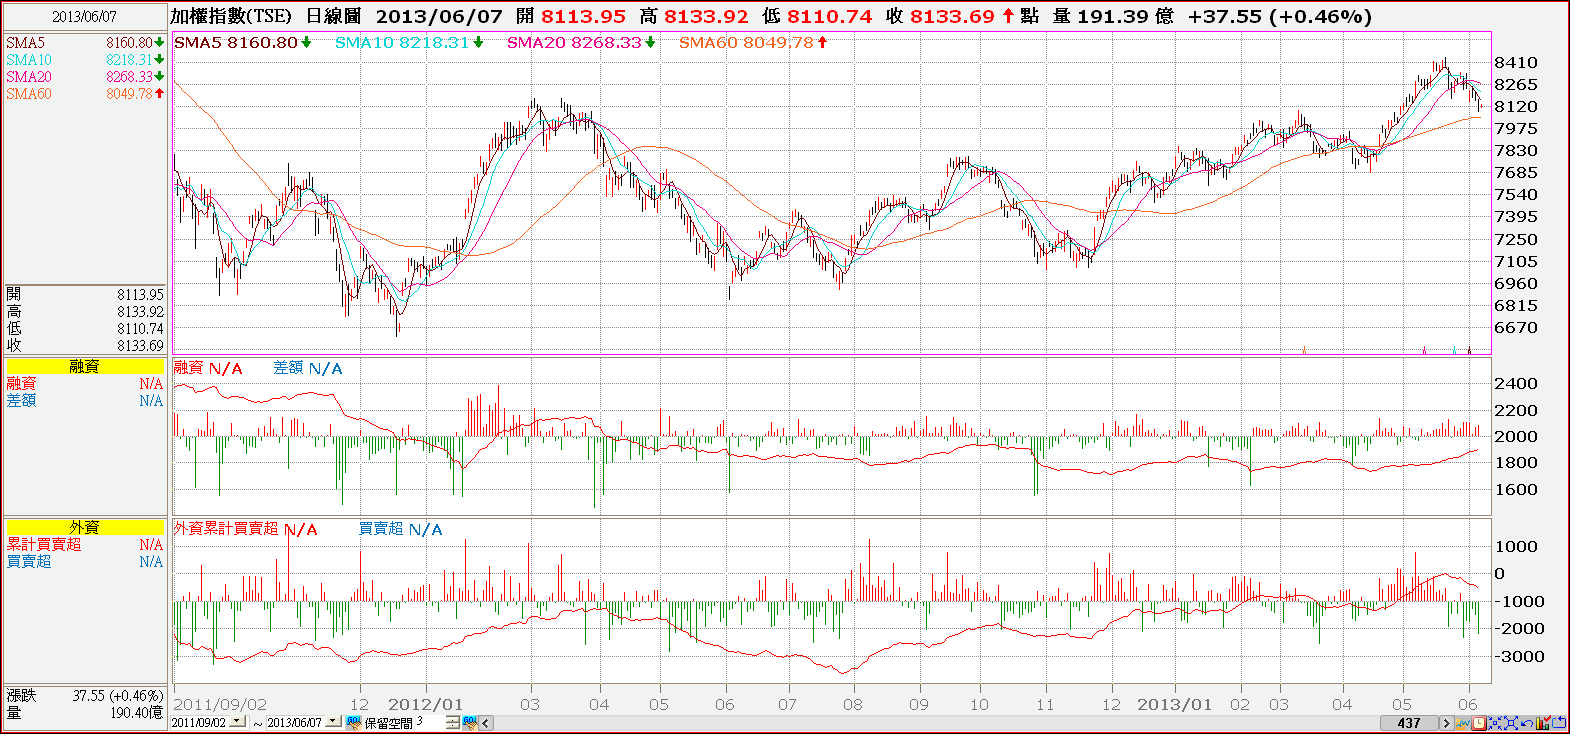Screen dimensions: 1570x734
Task: Click the 融資 N/A row in left panel
Action: tap(85, 384)
